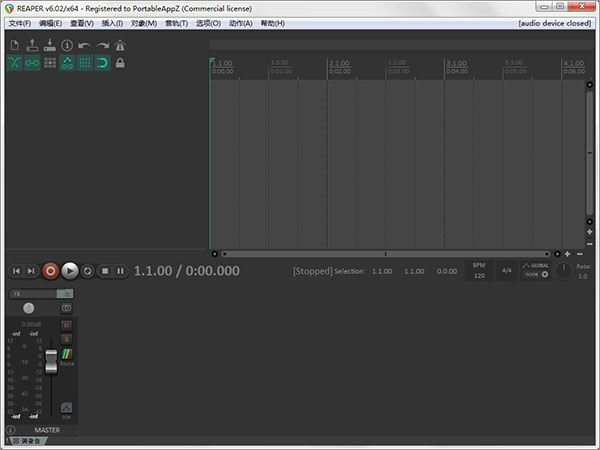Viewport: 600px width, 450px height.
Task: Toggle grid lines toolbar button
Action: tap(85, 63)
